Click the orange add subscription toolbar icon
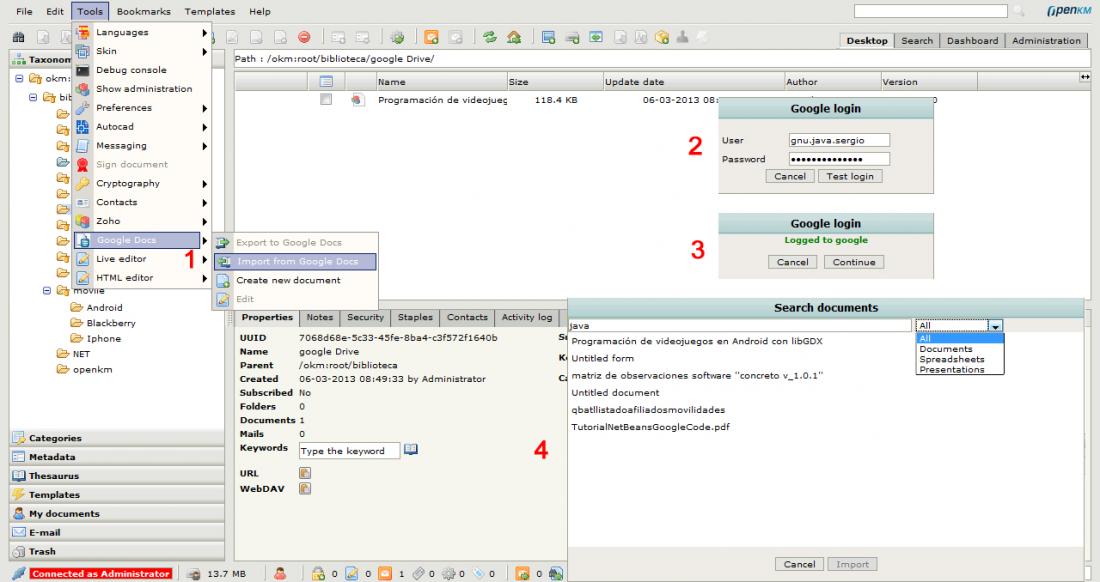Screen dimensions: 1100x582 [x=431, y=37]
